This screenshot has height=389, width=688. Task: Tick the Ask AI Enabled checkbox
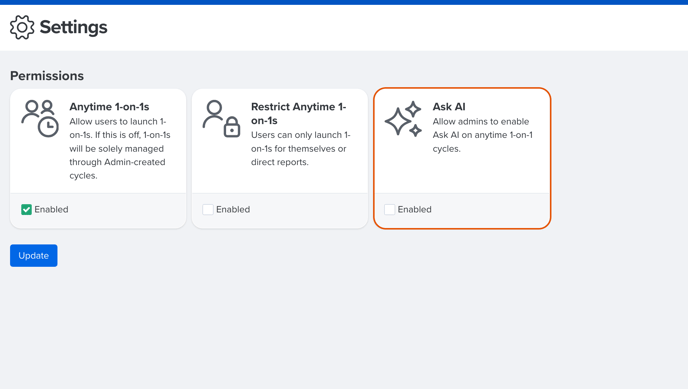tap(390, 210)
